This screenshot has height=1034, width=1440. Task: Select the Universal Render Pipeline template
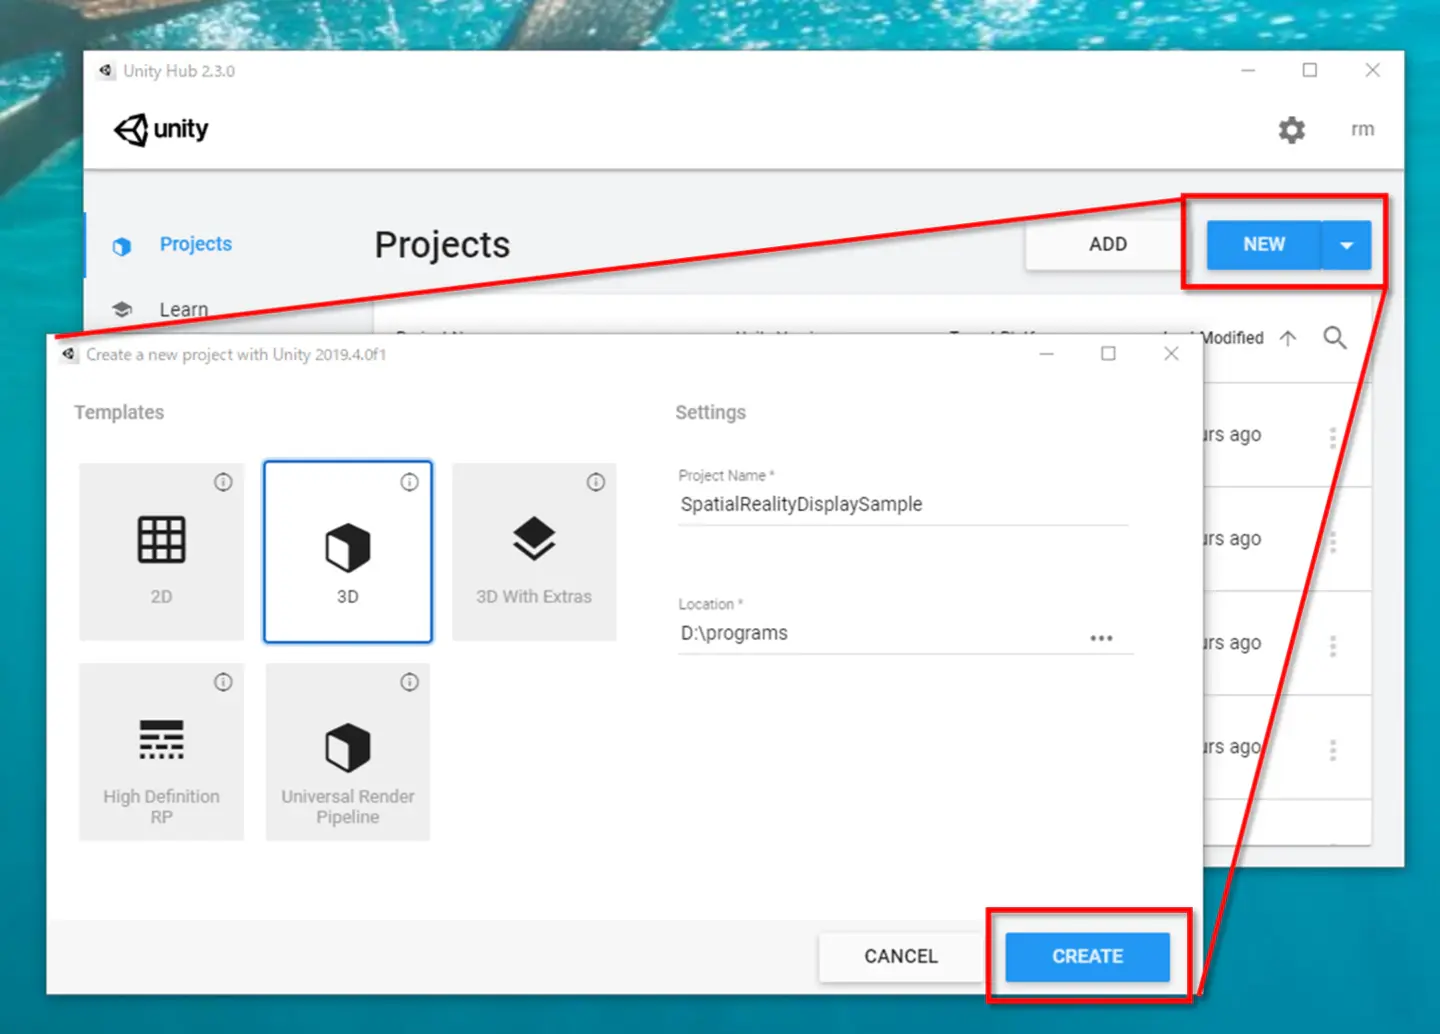[x=347, y=750]
